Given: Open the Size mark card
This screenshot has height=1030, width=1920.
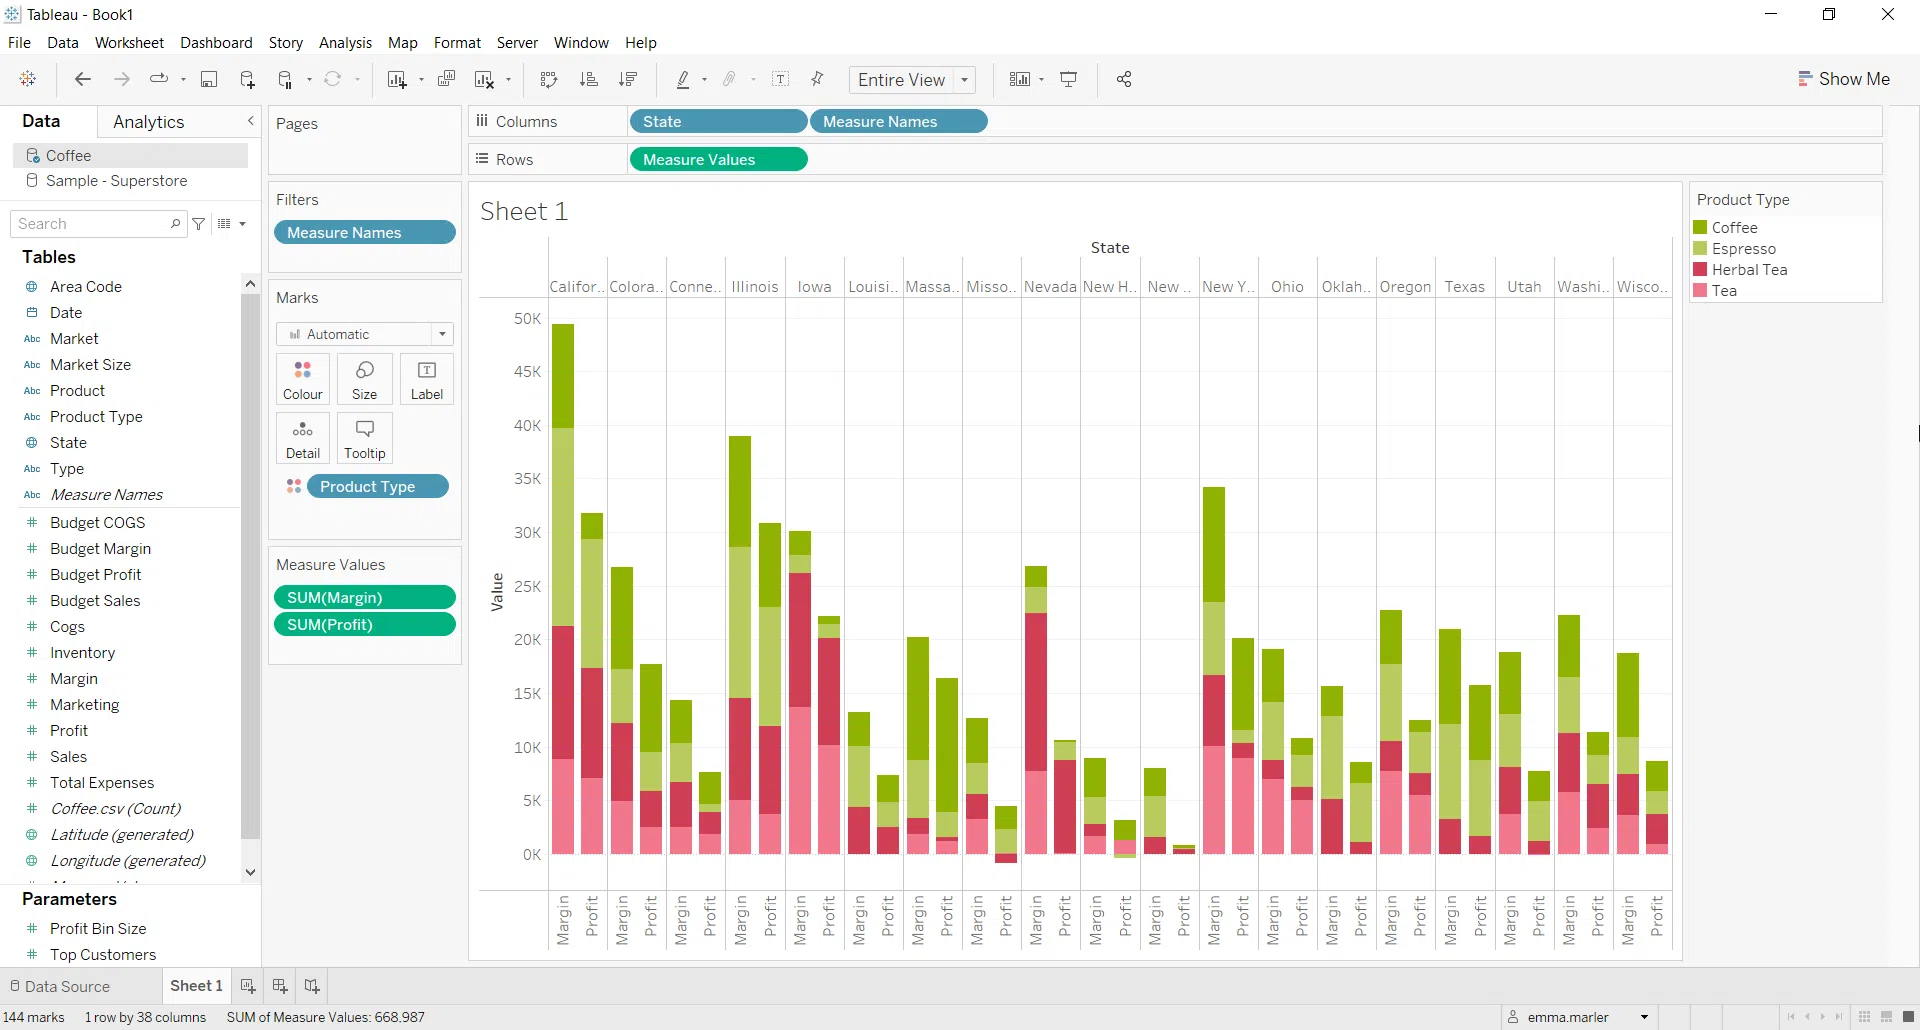Looking at the screenshot, I should click(x=364, y=380).
